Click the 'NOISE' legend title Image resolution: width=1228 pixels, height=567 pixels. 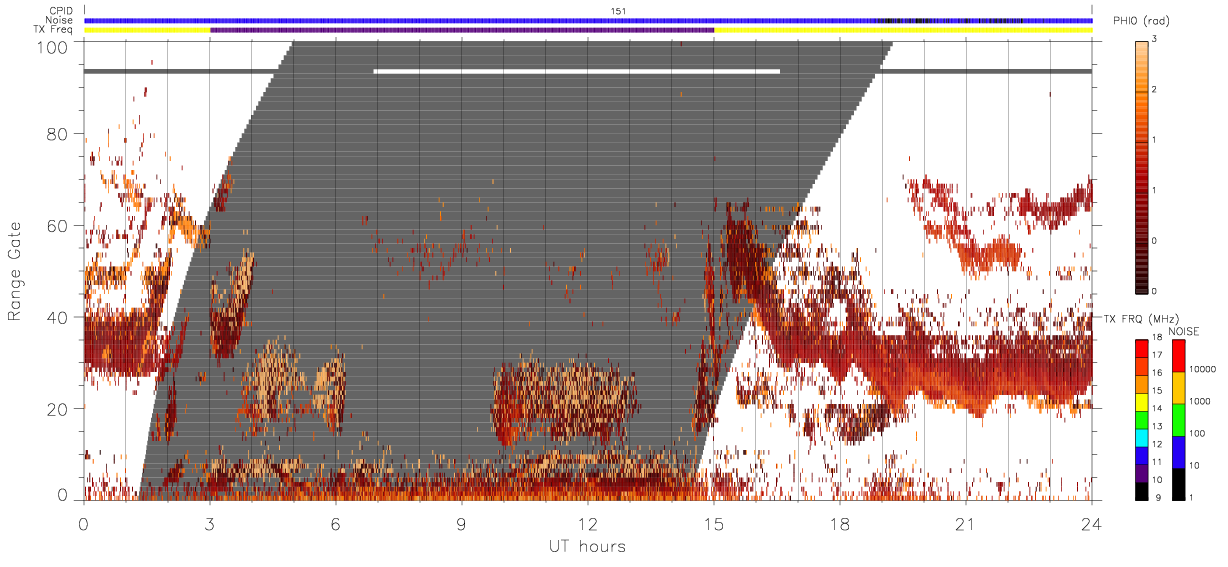1185,331
